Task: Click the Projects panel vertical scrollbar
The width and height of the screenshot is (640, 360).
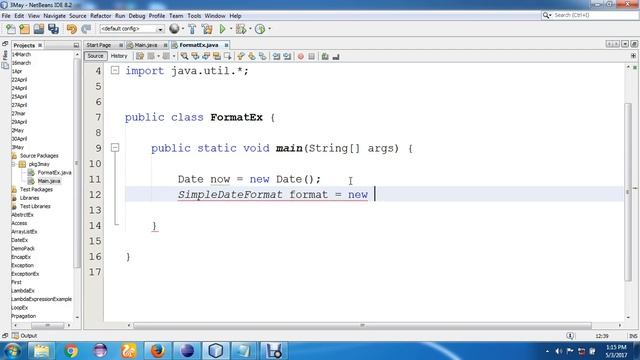Action: (77, 163)
